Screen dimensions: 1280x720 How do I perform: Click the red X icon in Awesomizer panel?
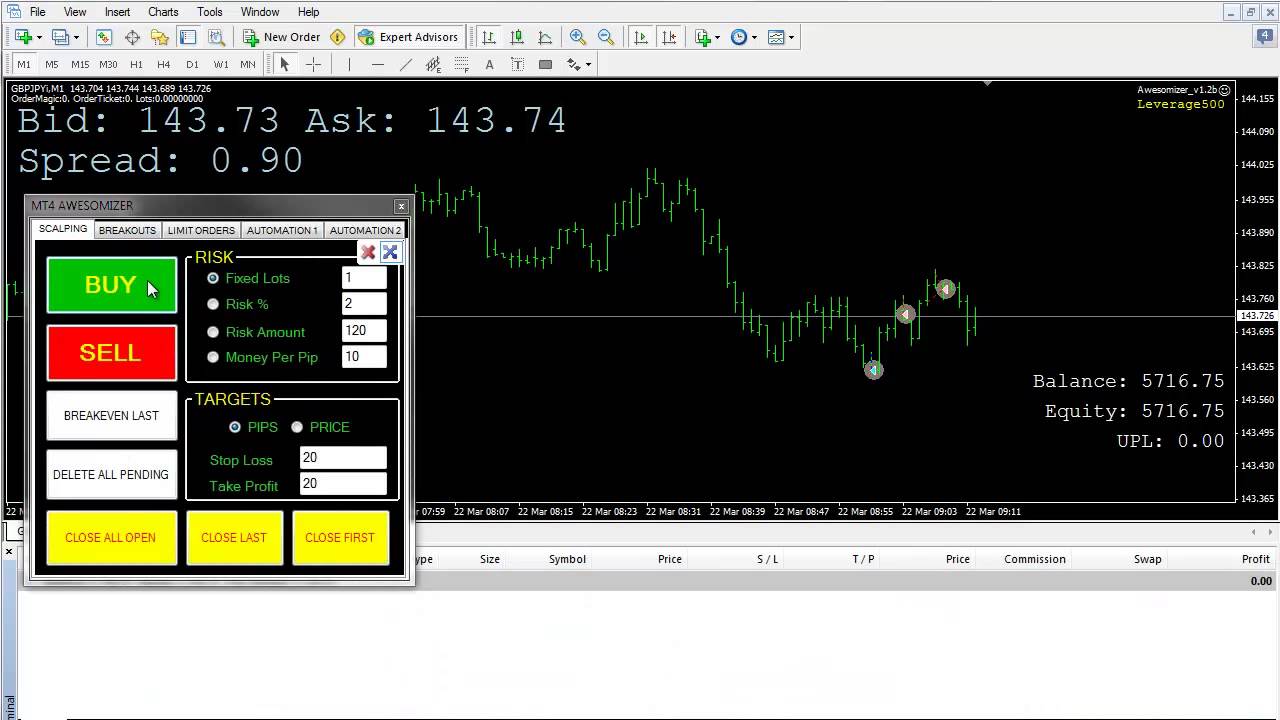(368, 252)
